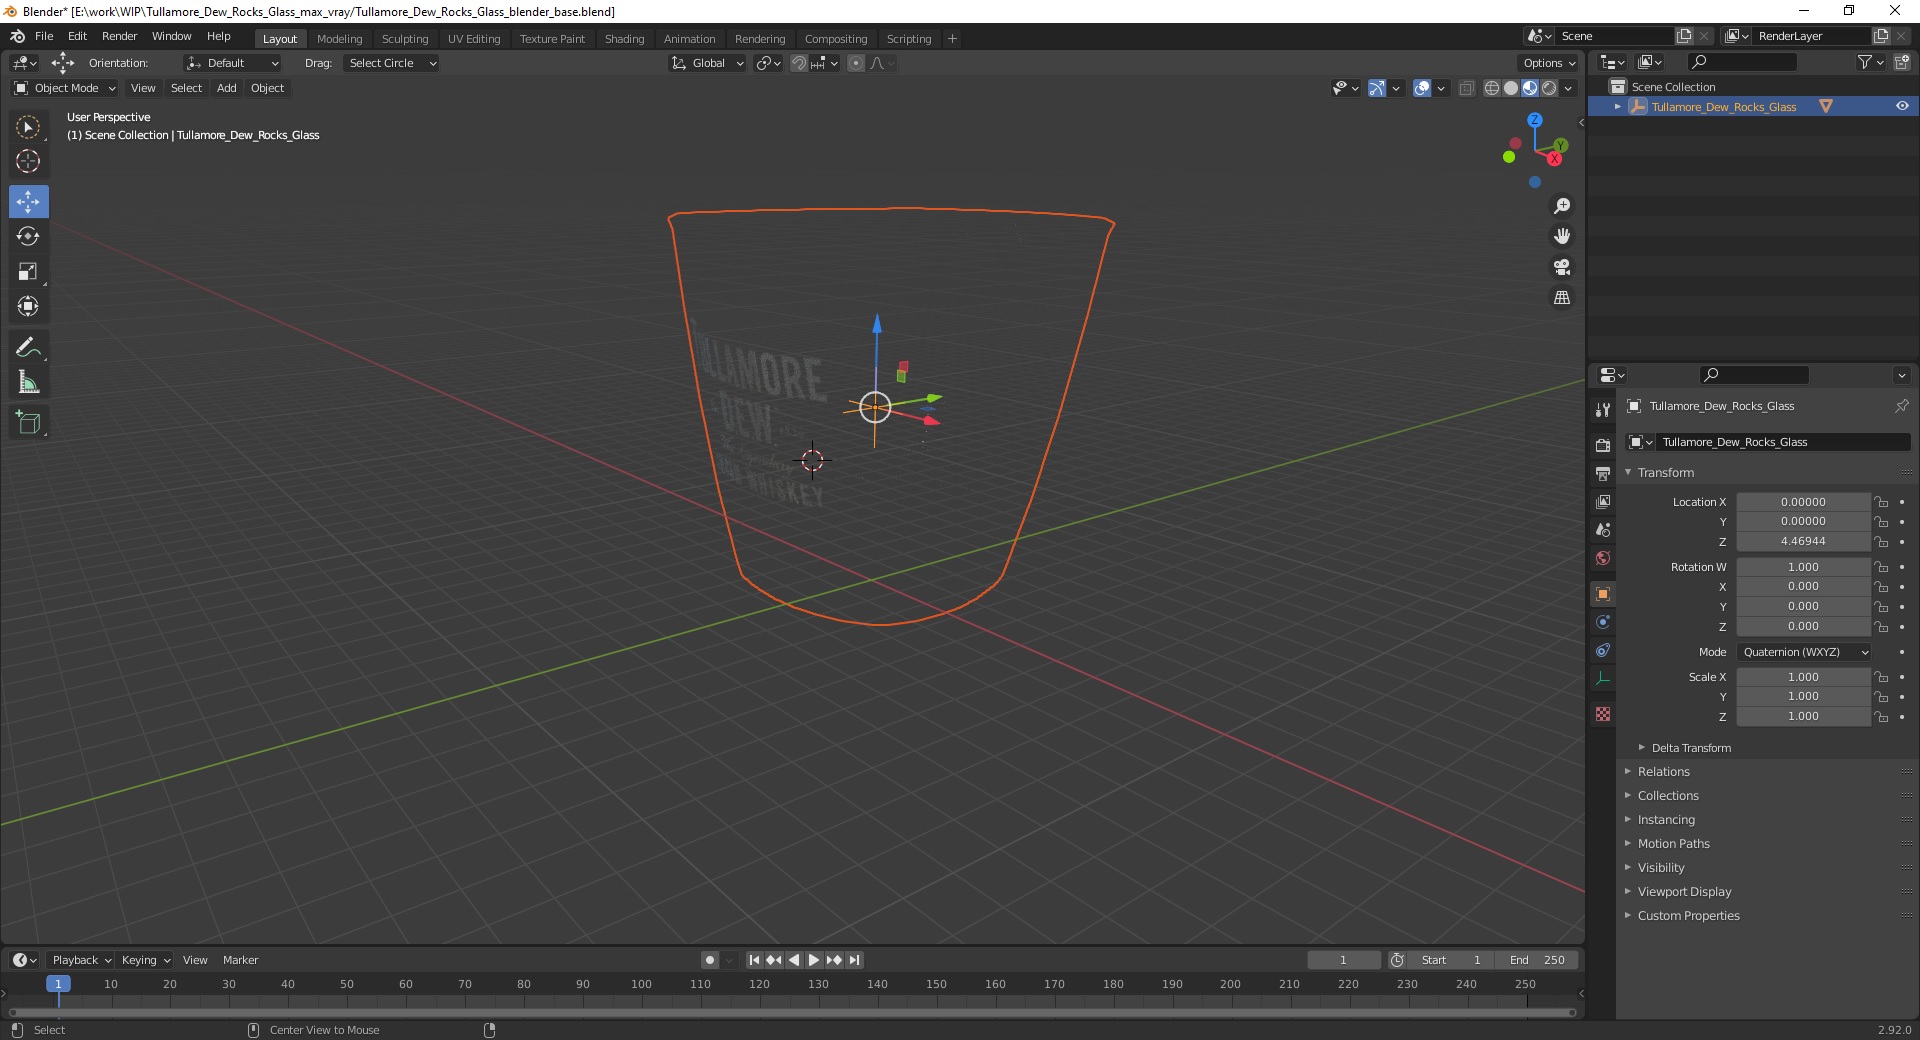The width and height of the screenshot is (1920, 1040).
Task: Open the Render properties tab
Action: tap(1603, 445)
